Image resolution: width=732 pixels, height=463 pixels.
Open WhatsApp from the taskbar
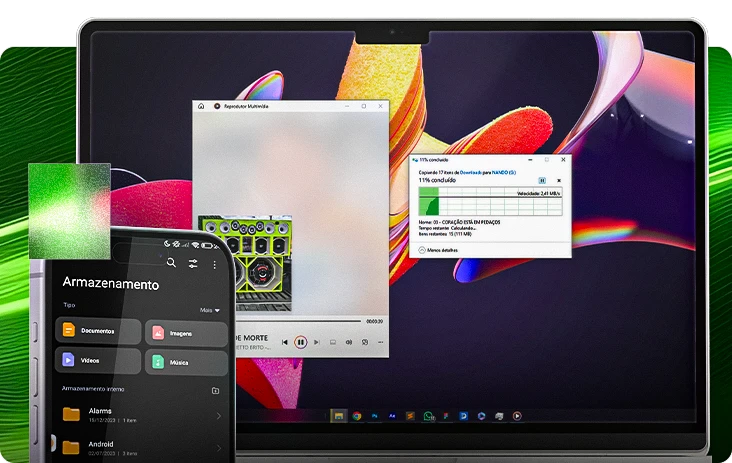tap(428, 415)
